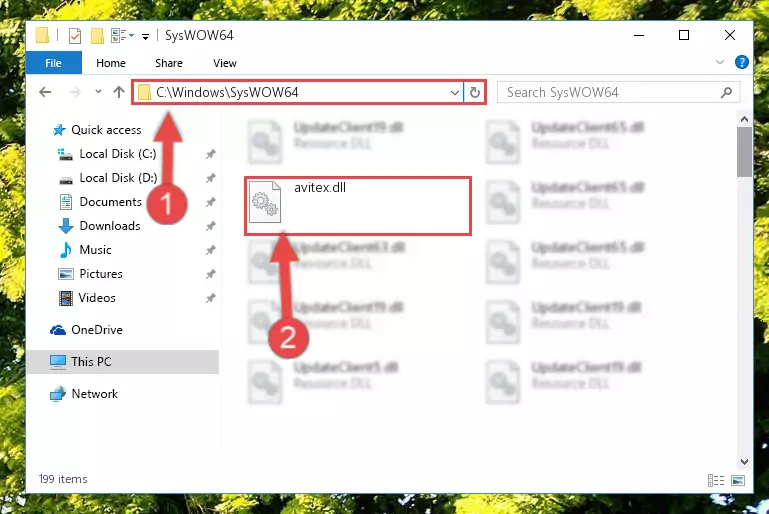Screen dimensions: 769x514
Task: Open Local Disk (D:) in sidebar
Action: tap(118, 178)
